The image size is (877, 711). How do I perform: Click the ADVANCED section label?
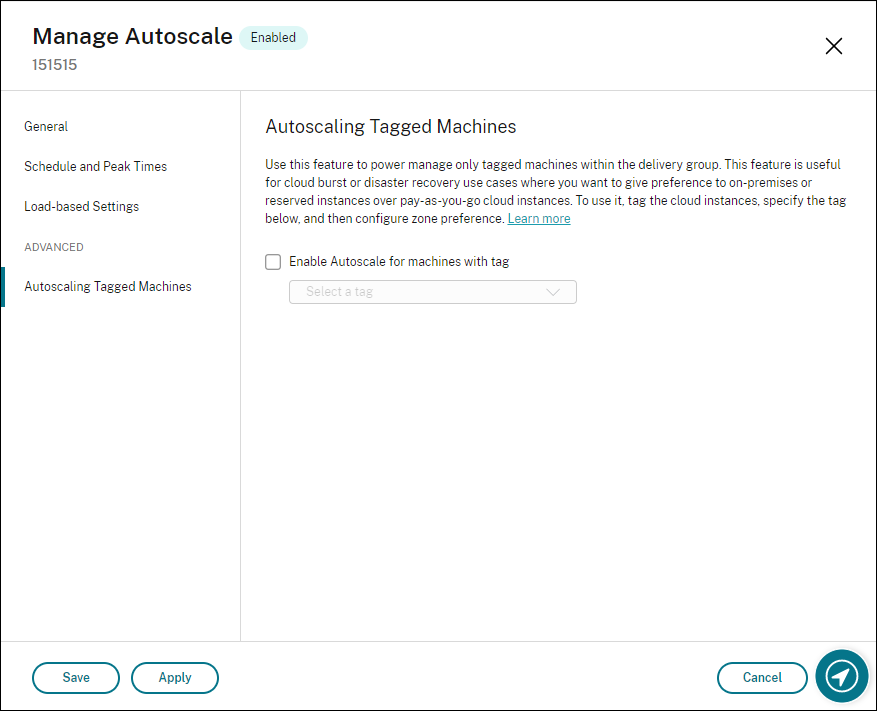pos(54,247)
